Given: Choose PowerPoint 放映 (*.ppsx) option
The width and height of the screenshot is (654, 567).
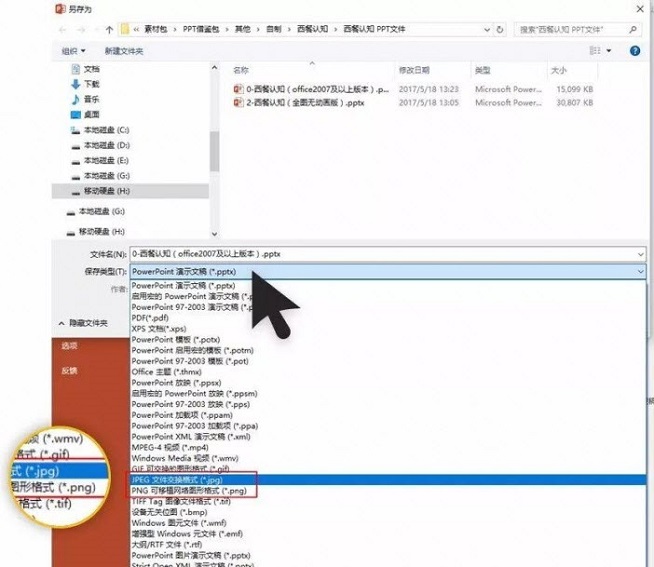Looking at the screenshot, I should point(176,383).
